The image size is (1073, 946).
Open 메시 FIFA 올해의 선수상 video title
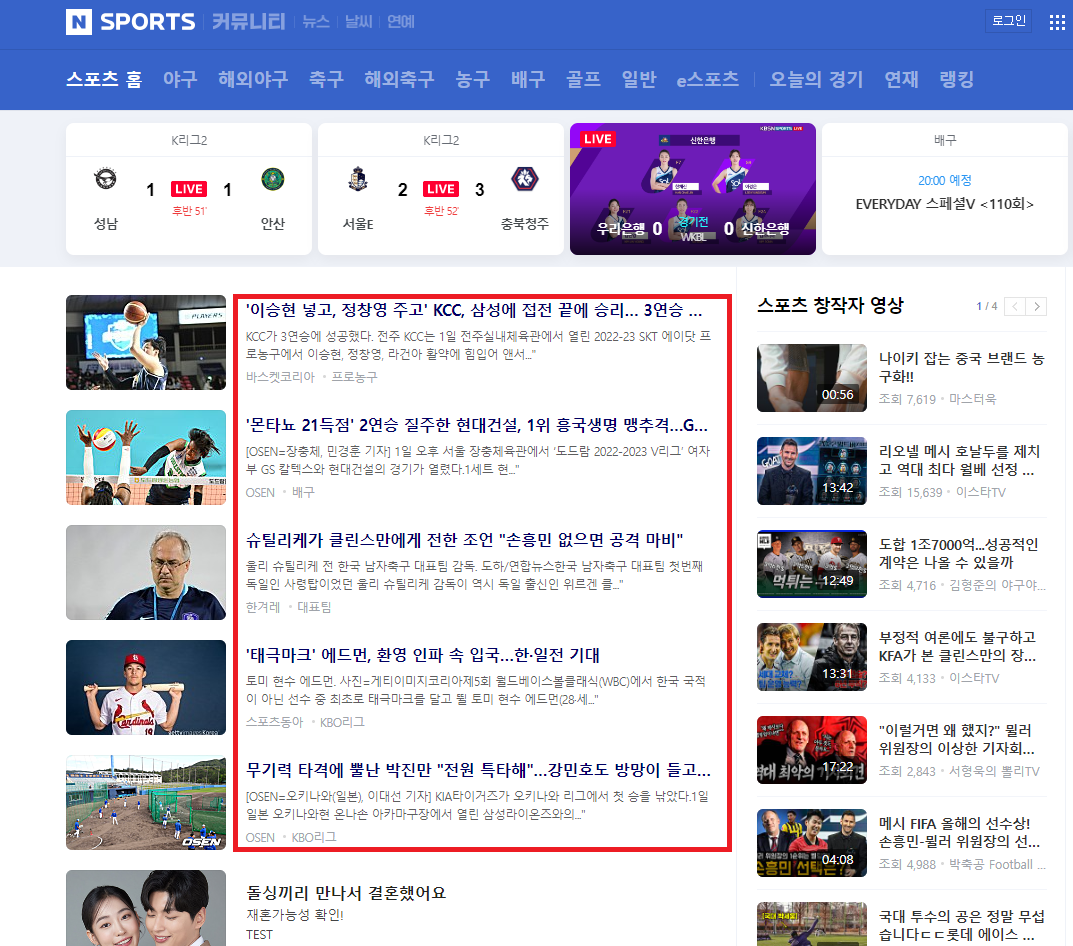click(959, 832)
